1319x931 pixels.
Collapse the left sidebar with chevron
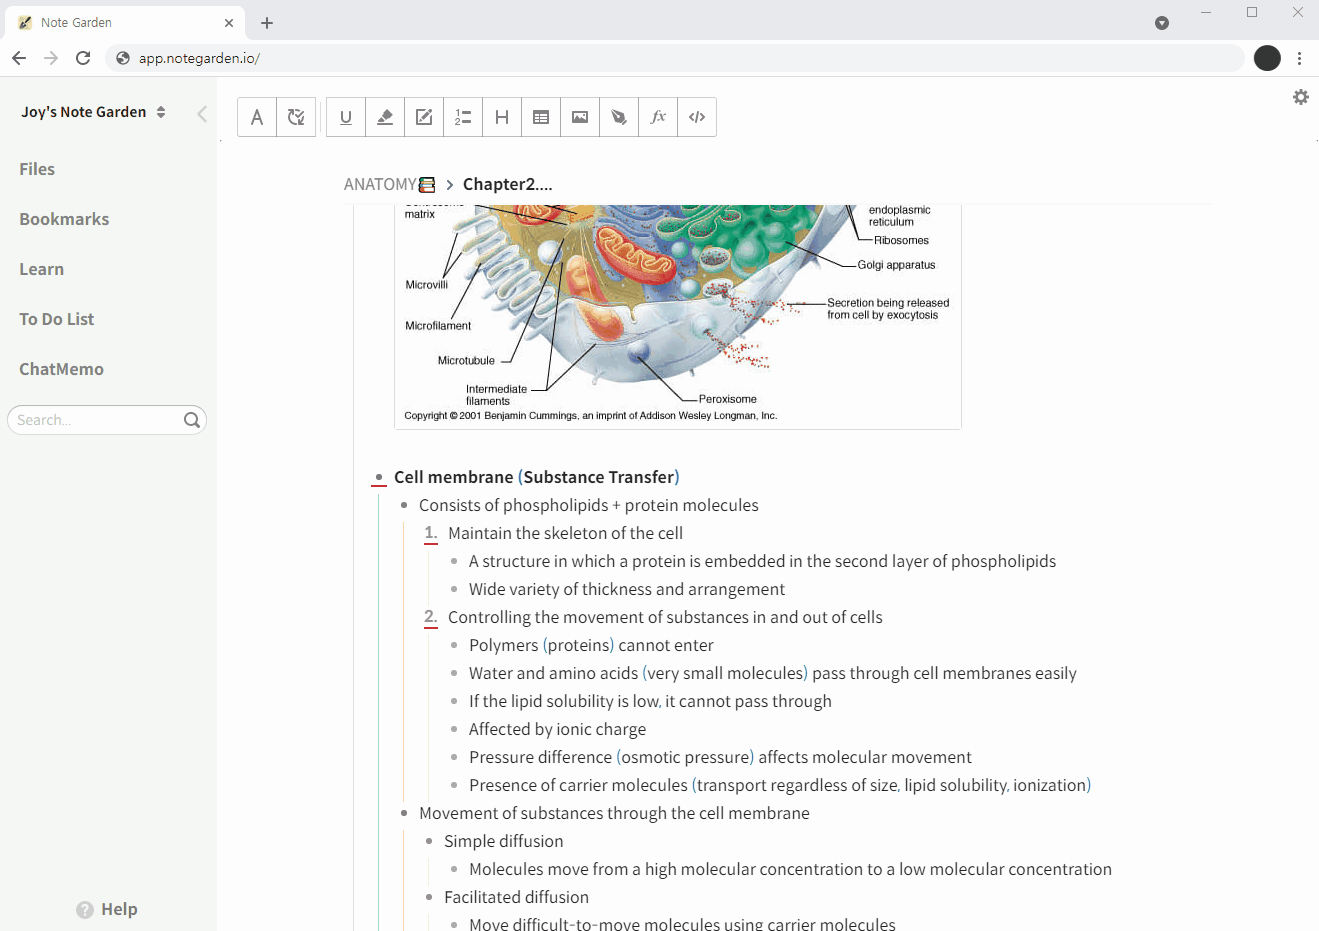tap(202, 113)
